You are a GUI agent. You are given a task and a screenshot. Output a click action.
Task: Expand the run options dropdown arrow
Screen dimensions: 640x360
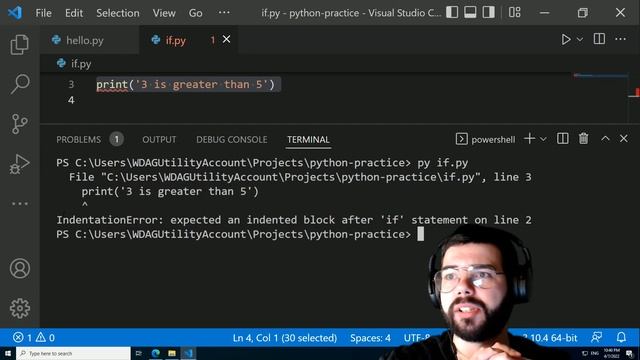click(x=580, y=40)
